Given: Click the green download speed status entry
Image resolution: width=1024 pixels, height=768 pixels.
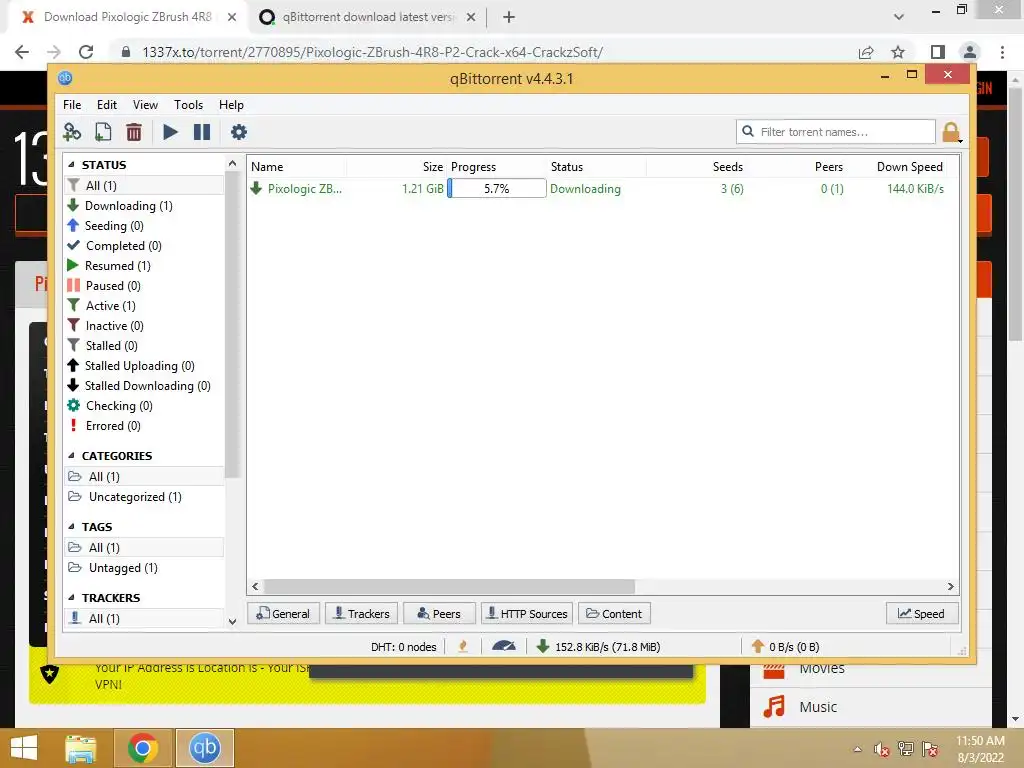Looking at the screenshot, I should click(598, 647).
